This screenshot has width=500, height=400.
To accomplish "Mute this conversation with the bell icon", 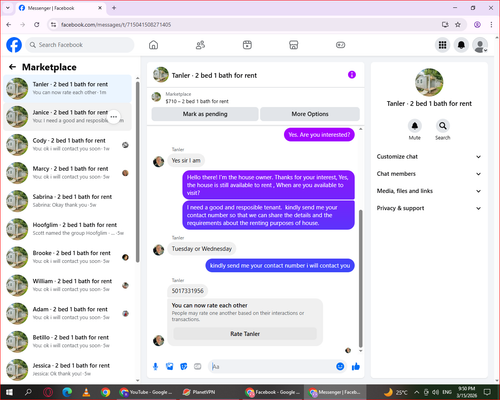I will 415,126.
